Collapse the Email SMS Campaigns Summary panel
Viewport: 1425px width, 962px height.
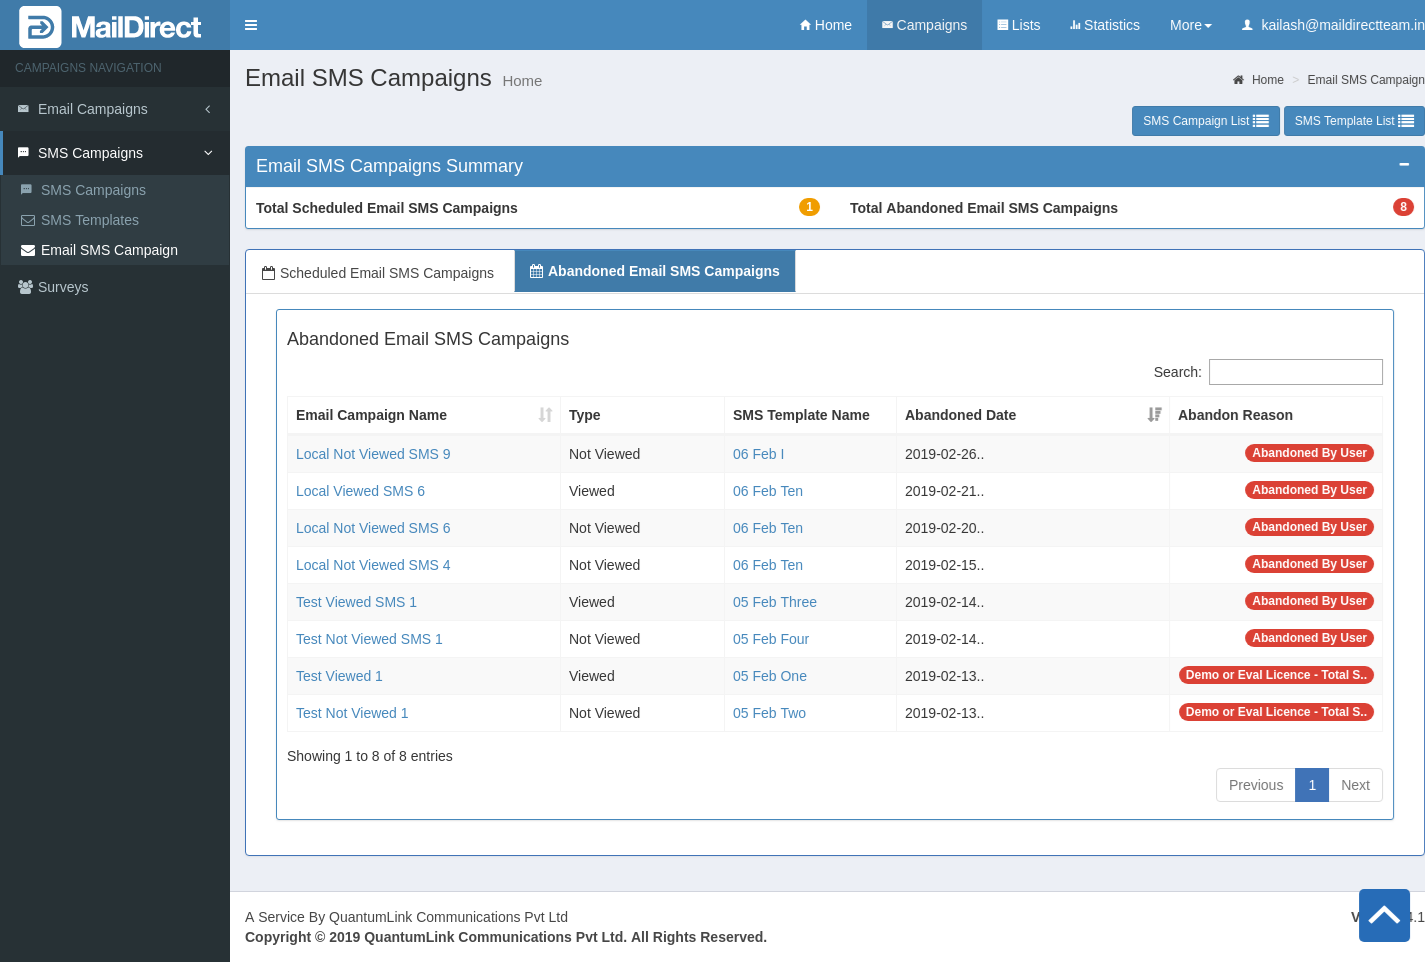click(1403, 165)
